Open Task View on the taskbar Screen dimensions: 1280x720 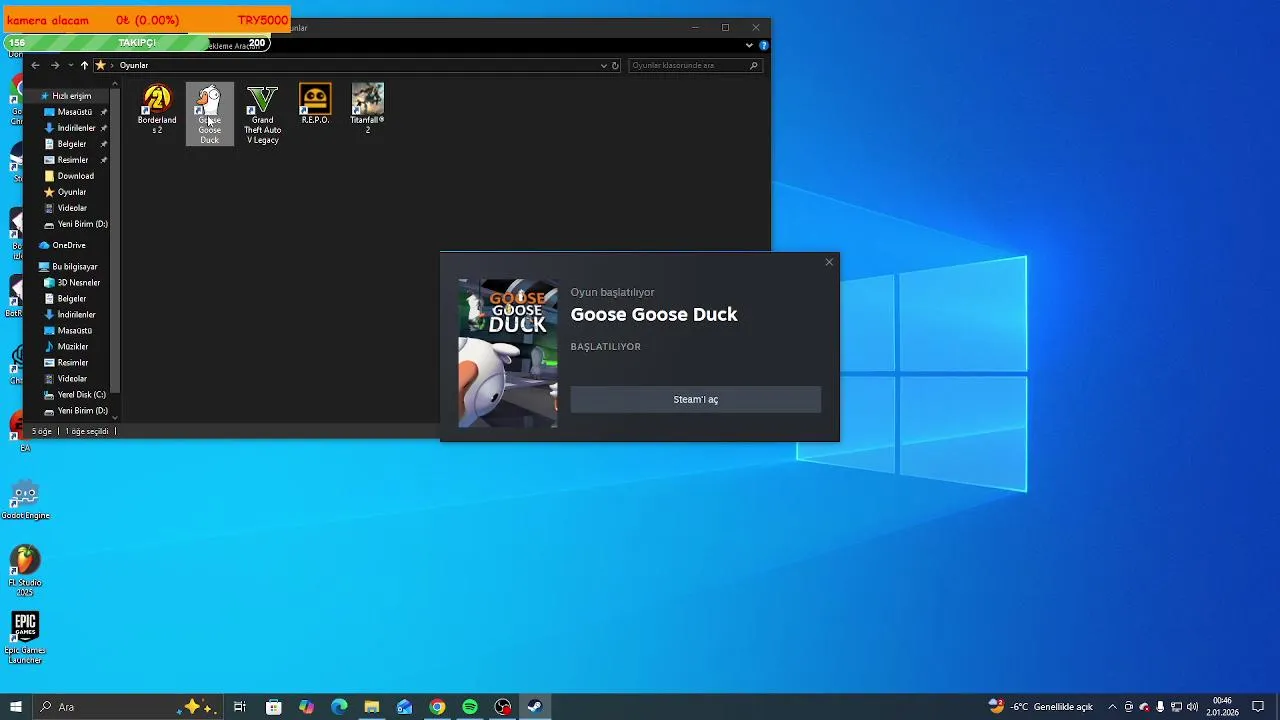240,707
